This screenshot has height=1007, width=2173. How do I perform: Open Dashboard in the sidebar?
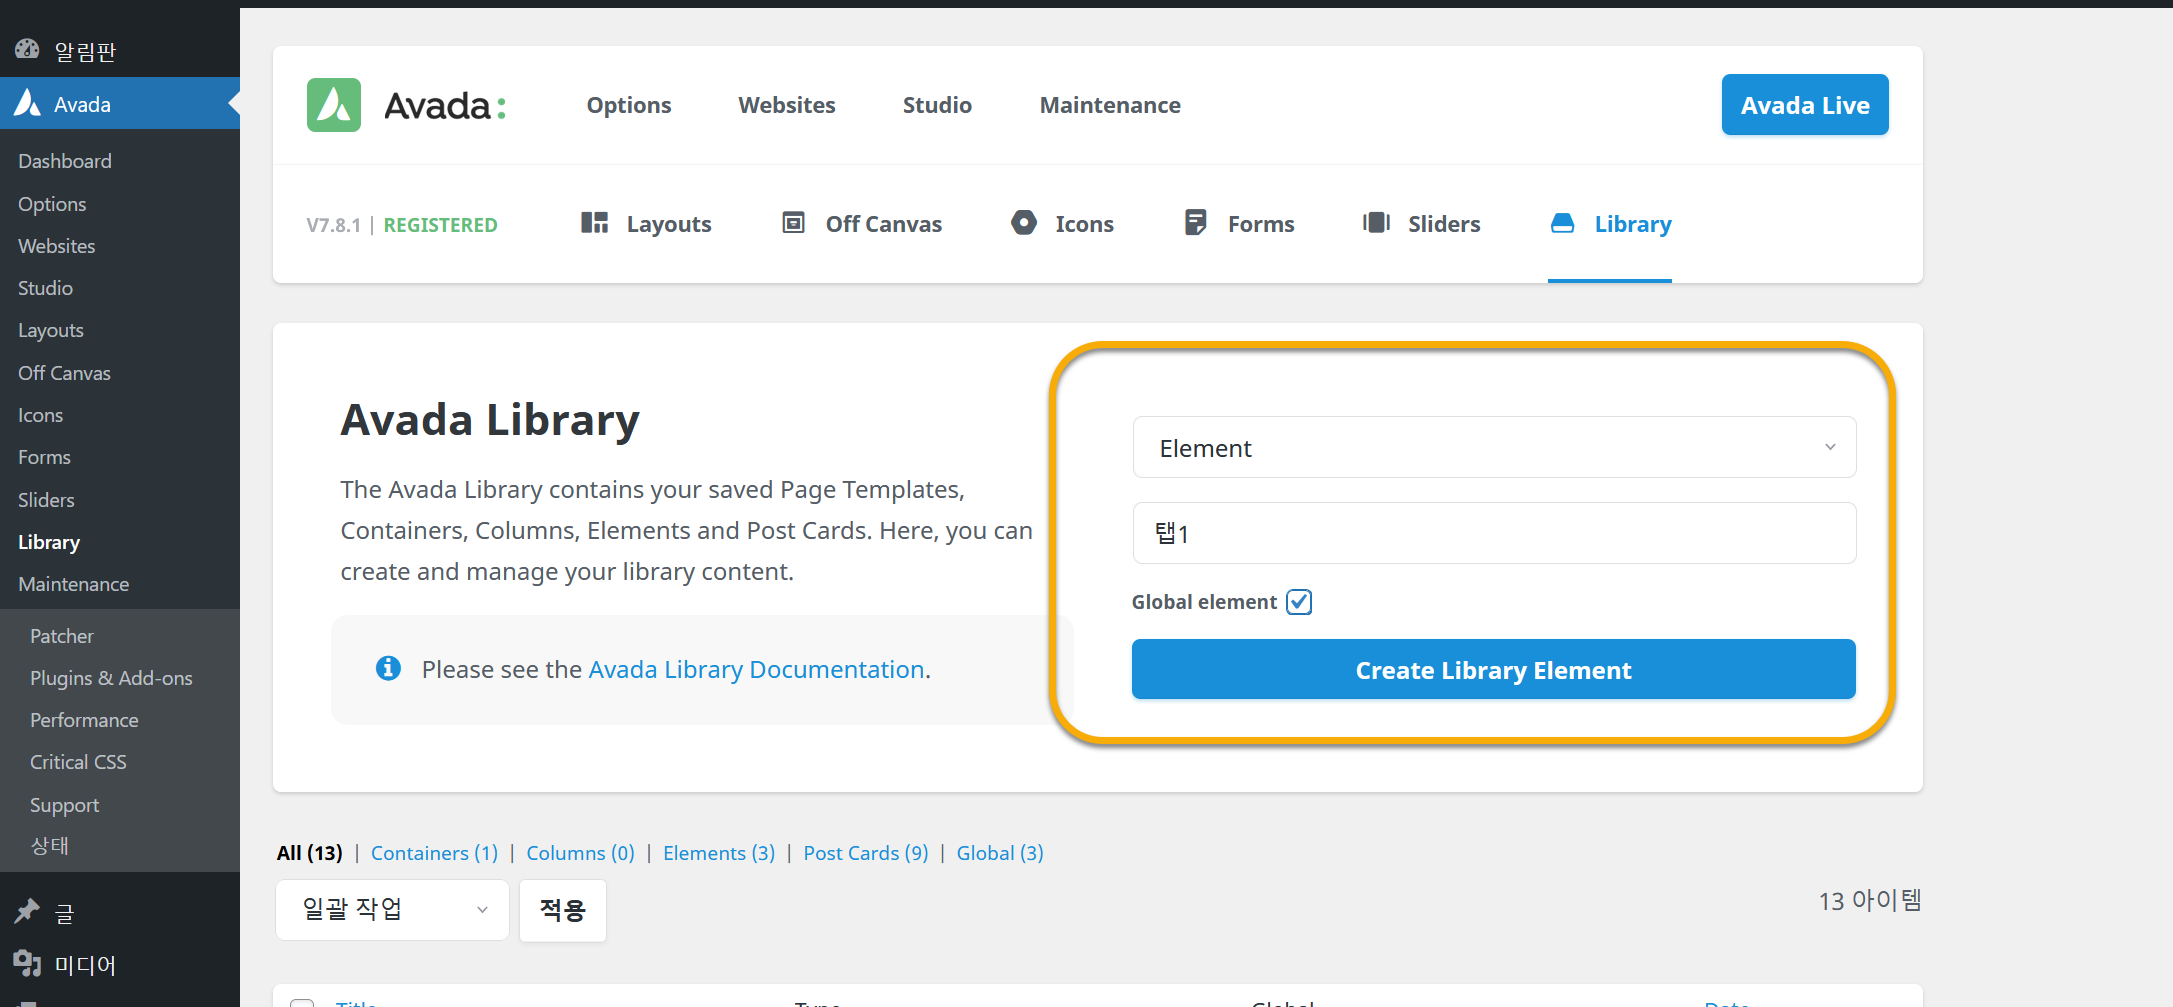click(x=65, y=161)
